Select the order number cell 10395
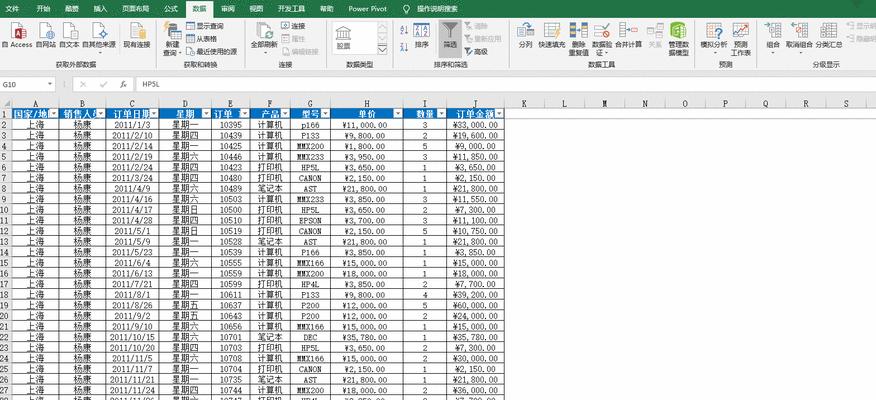The width and height of the screenshot is (876, 400). tap(231, 125)
